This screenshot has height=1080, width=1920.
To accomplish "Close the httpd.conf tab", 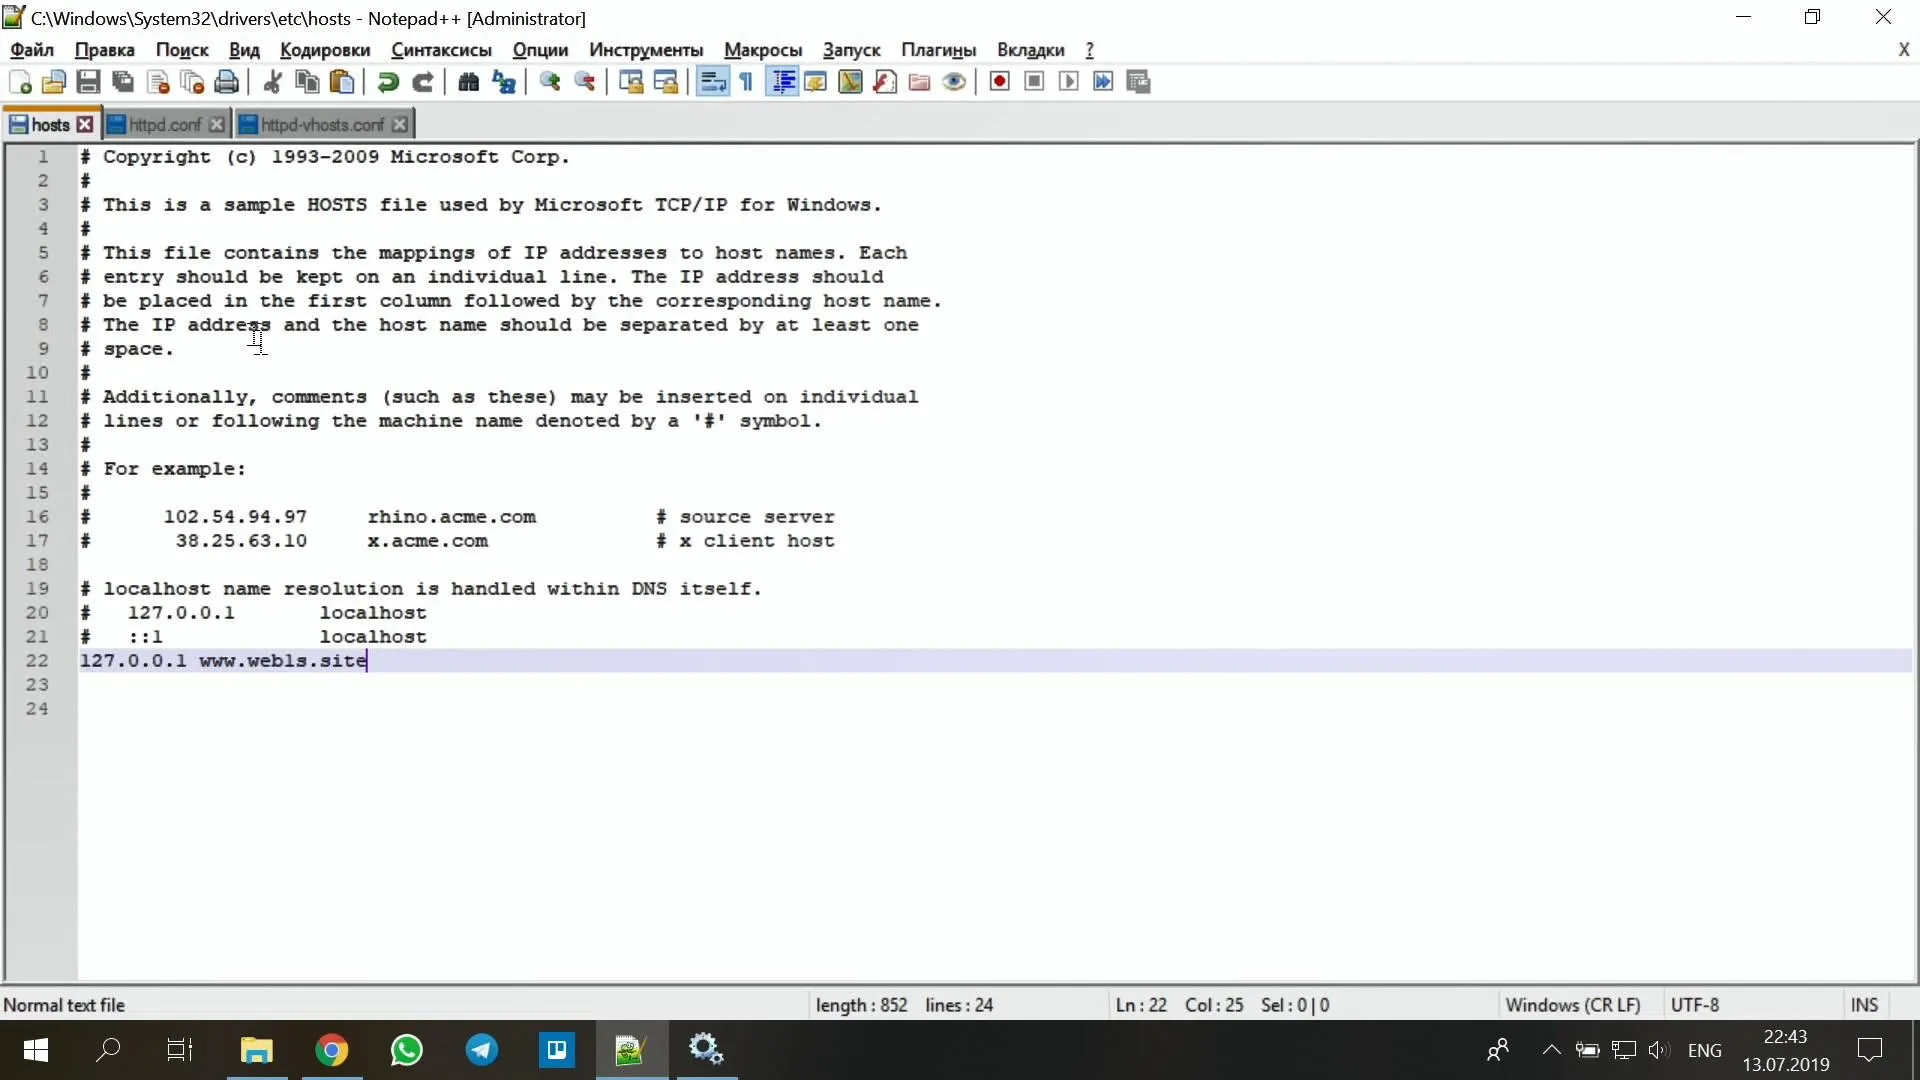I will 216,124.
